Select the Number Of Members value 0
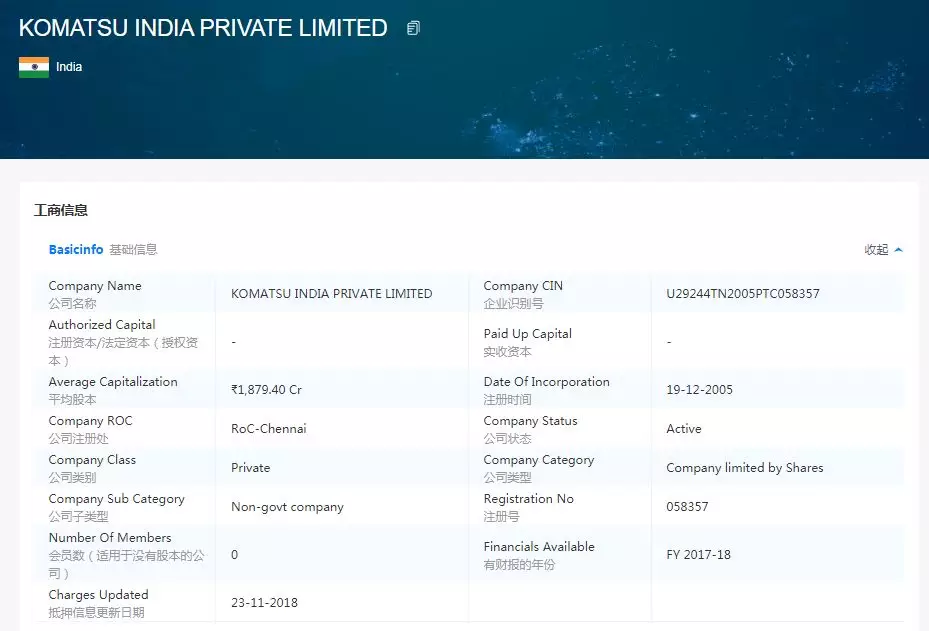The width and height of the screenshot is (929, 631). click(235, 555)
